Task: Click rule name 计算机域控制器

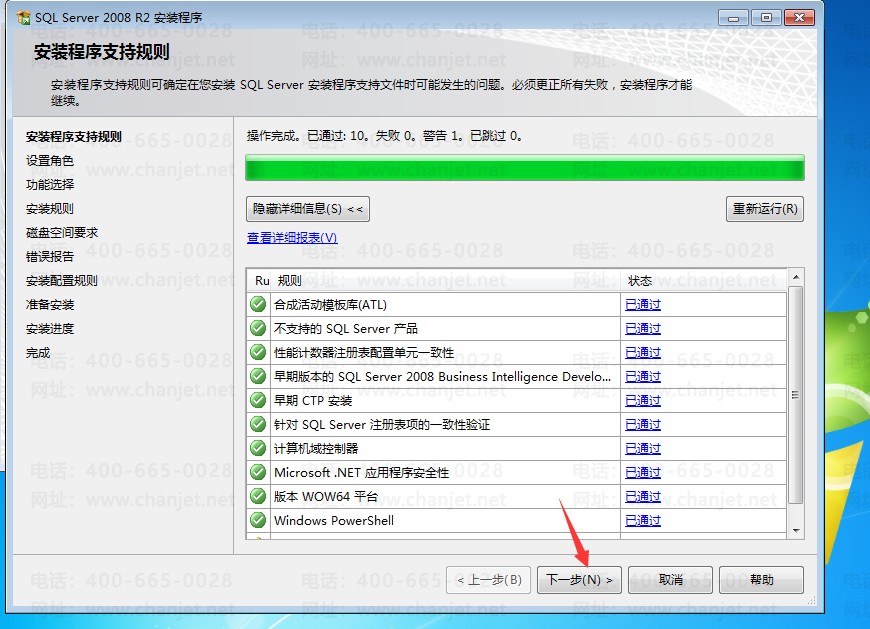Action: [x=316, y=448]
